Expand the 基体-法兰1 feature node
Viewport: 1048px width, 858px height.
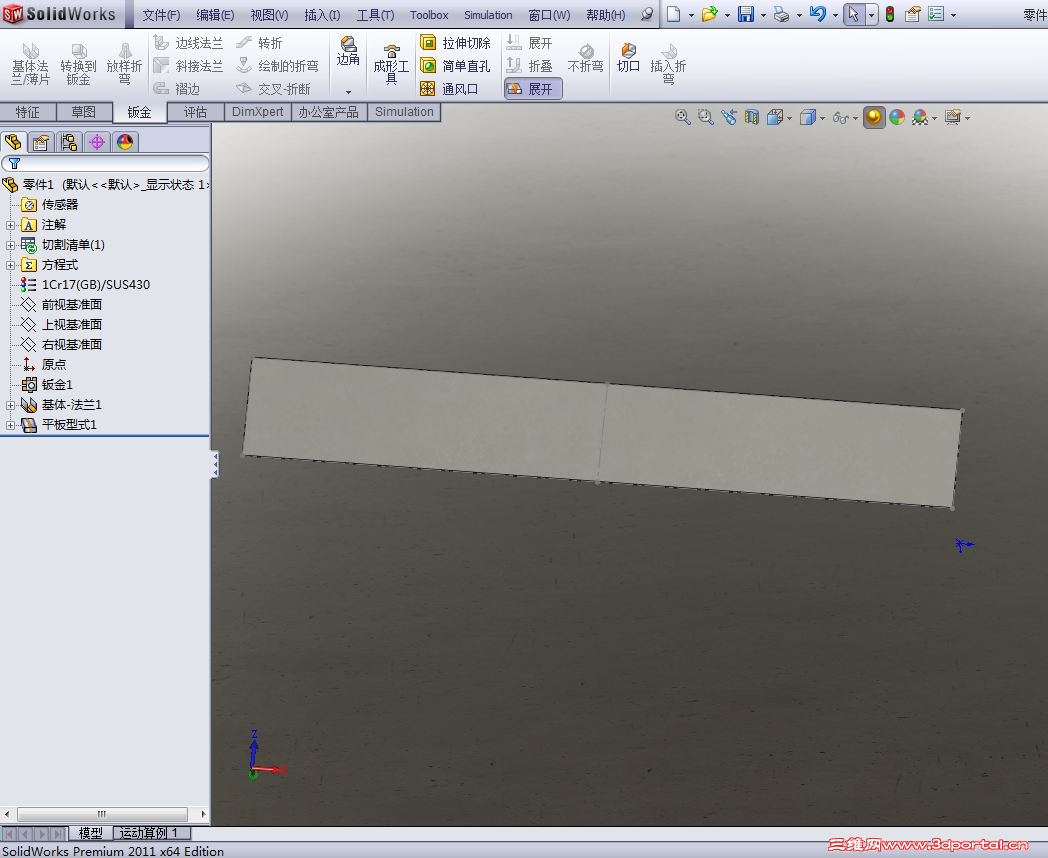click(x=10, y=405)
